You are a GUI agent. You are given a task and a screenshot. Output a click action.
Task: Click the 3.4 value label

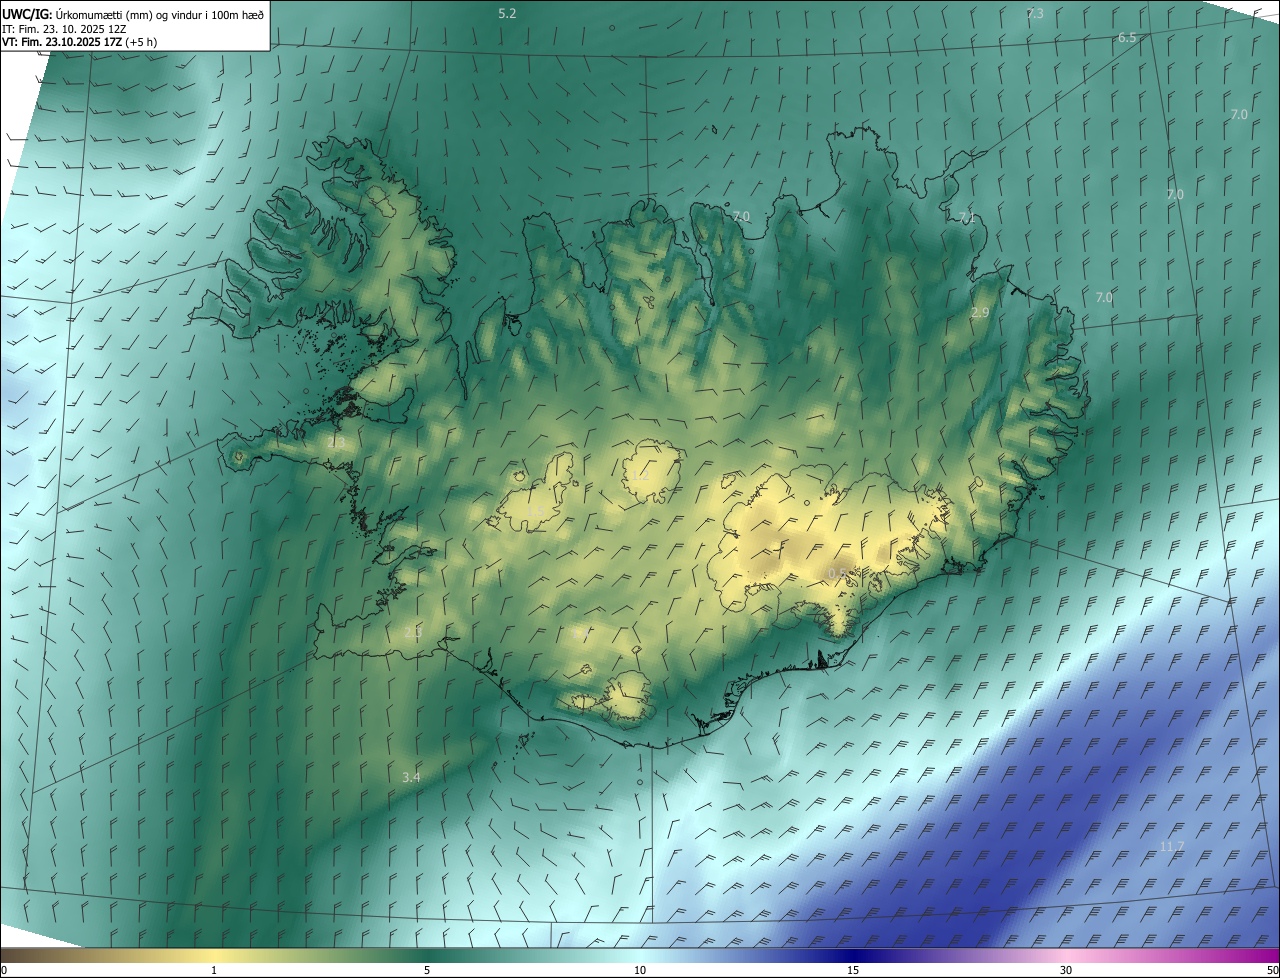point(411,777)
